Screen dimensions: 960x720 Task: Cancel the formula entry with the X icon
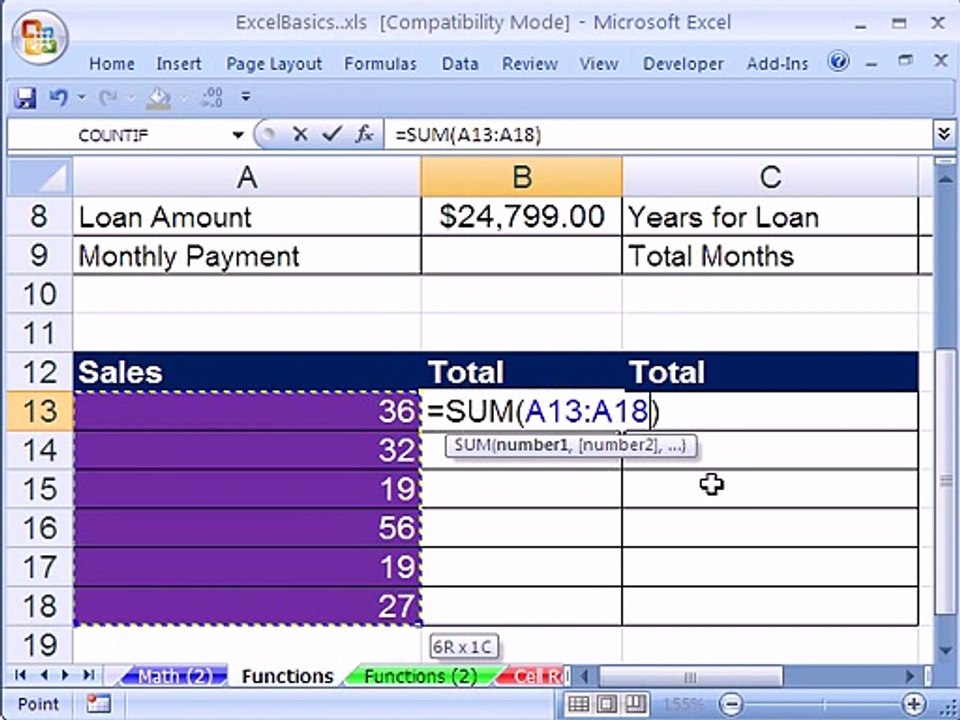click(300, 134)
